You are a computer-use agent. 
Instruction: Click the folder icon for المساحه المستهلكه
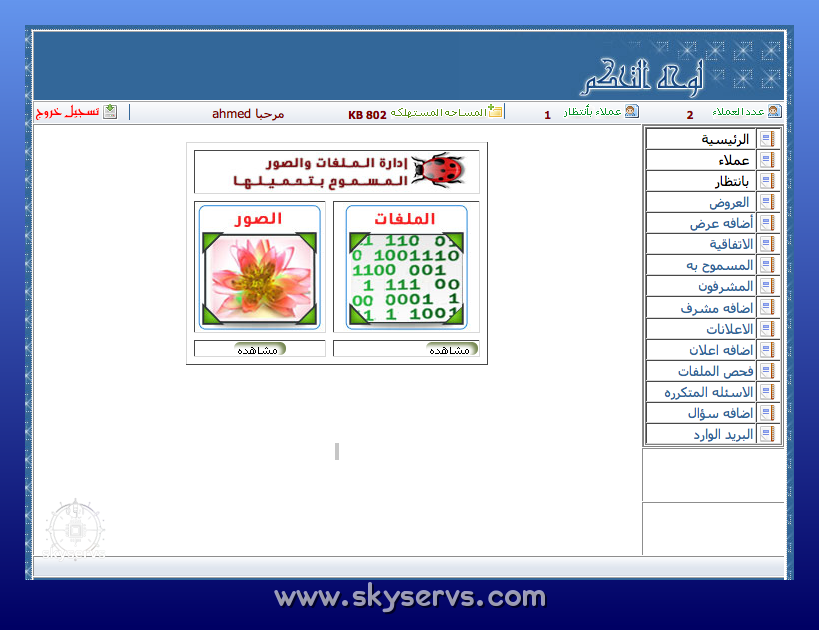495,112
